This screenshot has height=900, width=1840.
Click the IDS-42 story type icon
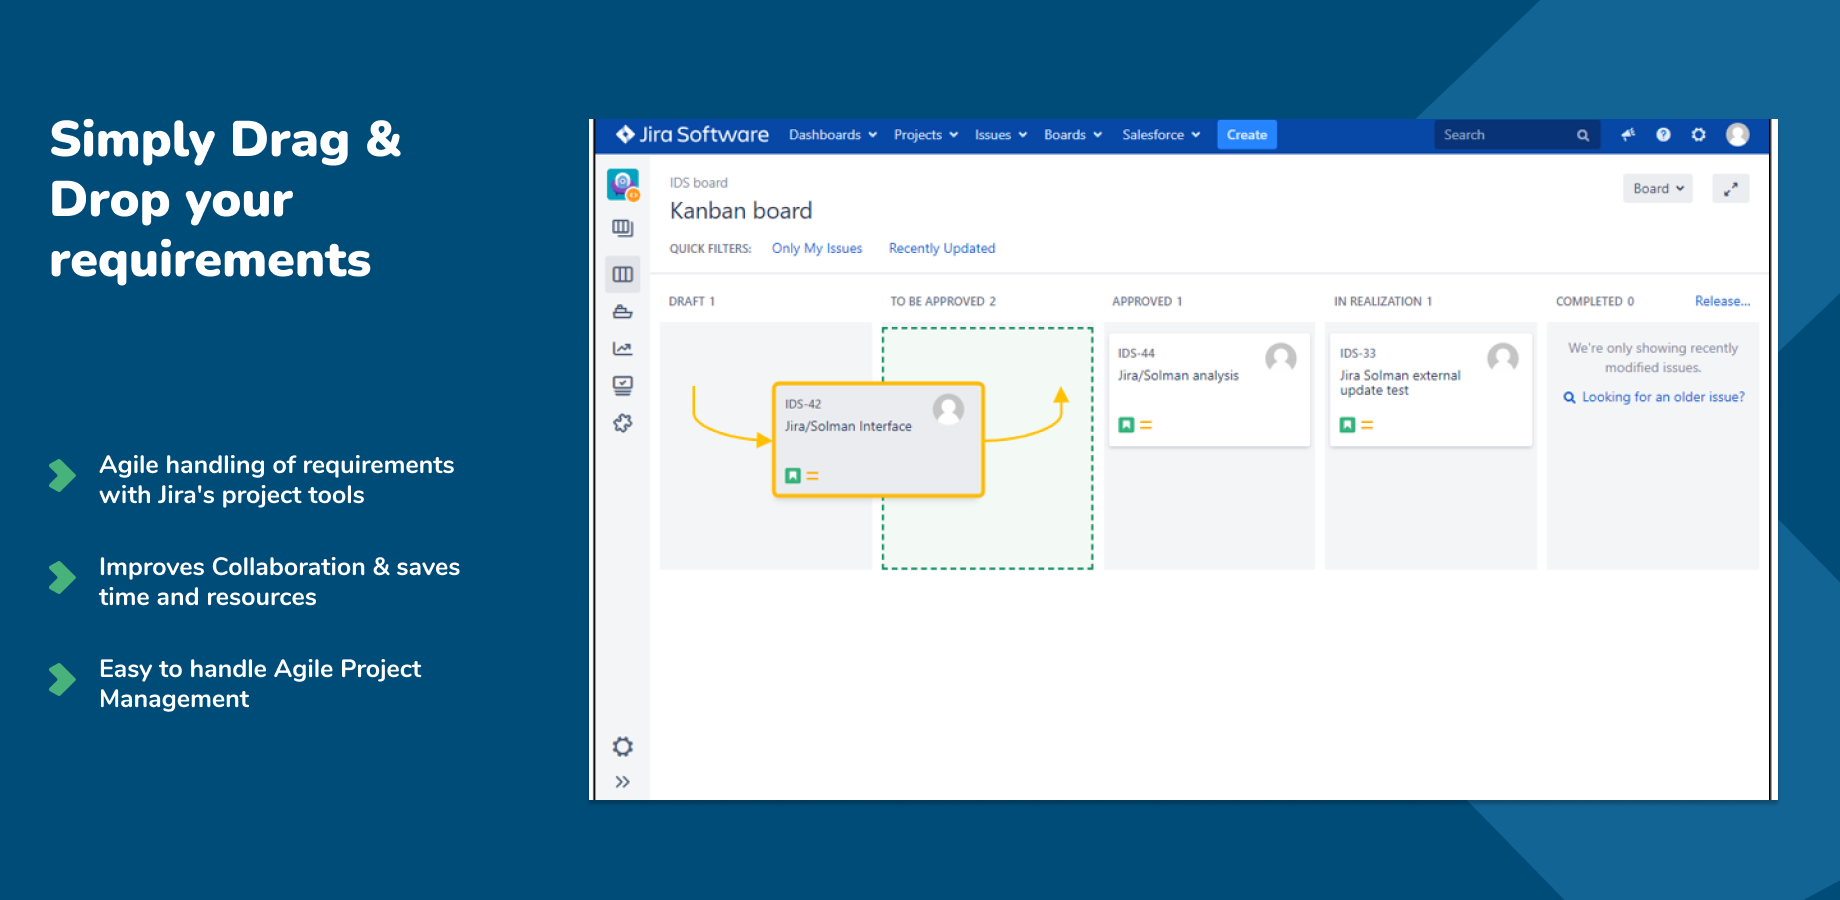coord(793,476)
